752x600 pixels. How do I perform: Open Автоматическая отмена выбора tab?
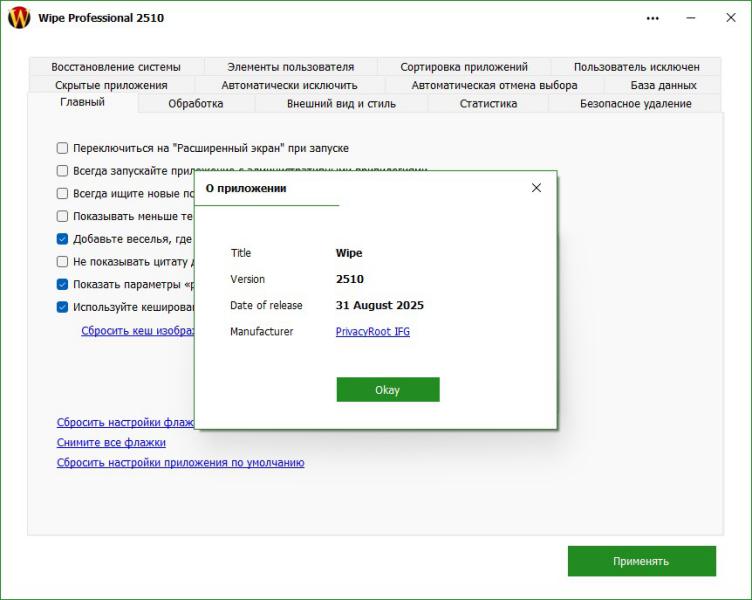[494, 85]
